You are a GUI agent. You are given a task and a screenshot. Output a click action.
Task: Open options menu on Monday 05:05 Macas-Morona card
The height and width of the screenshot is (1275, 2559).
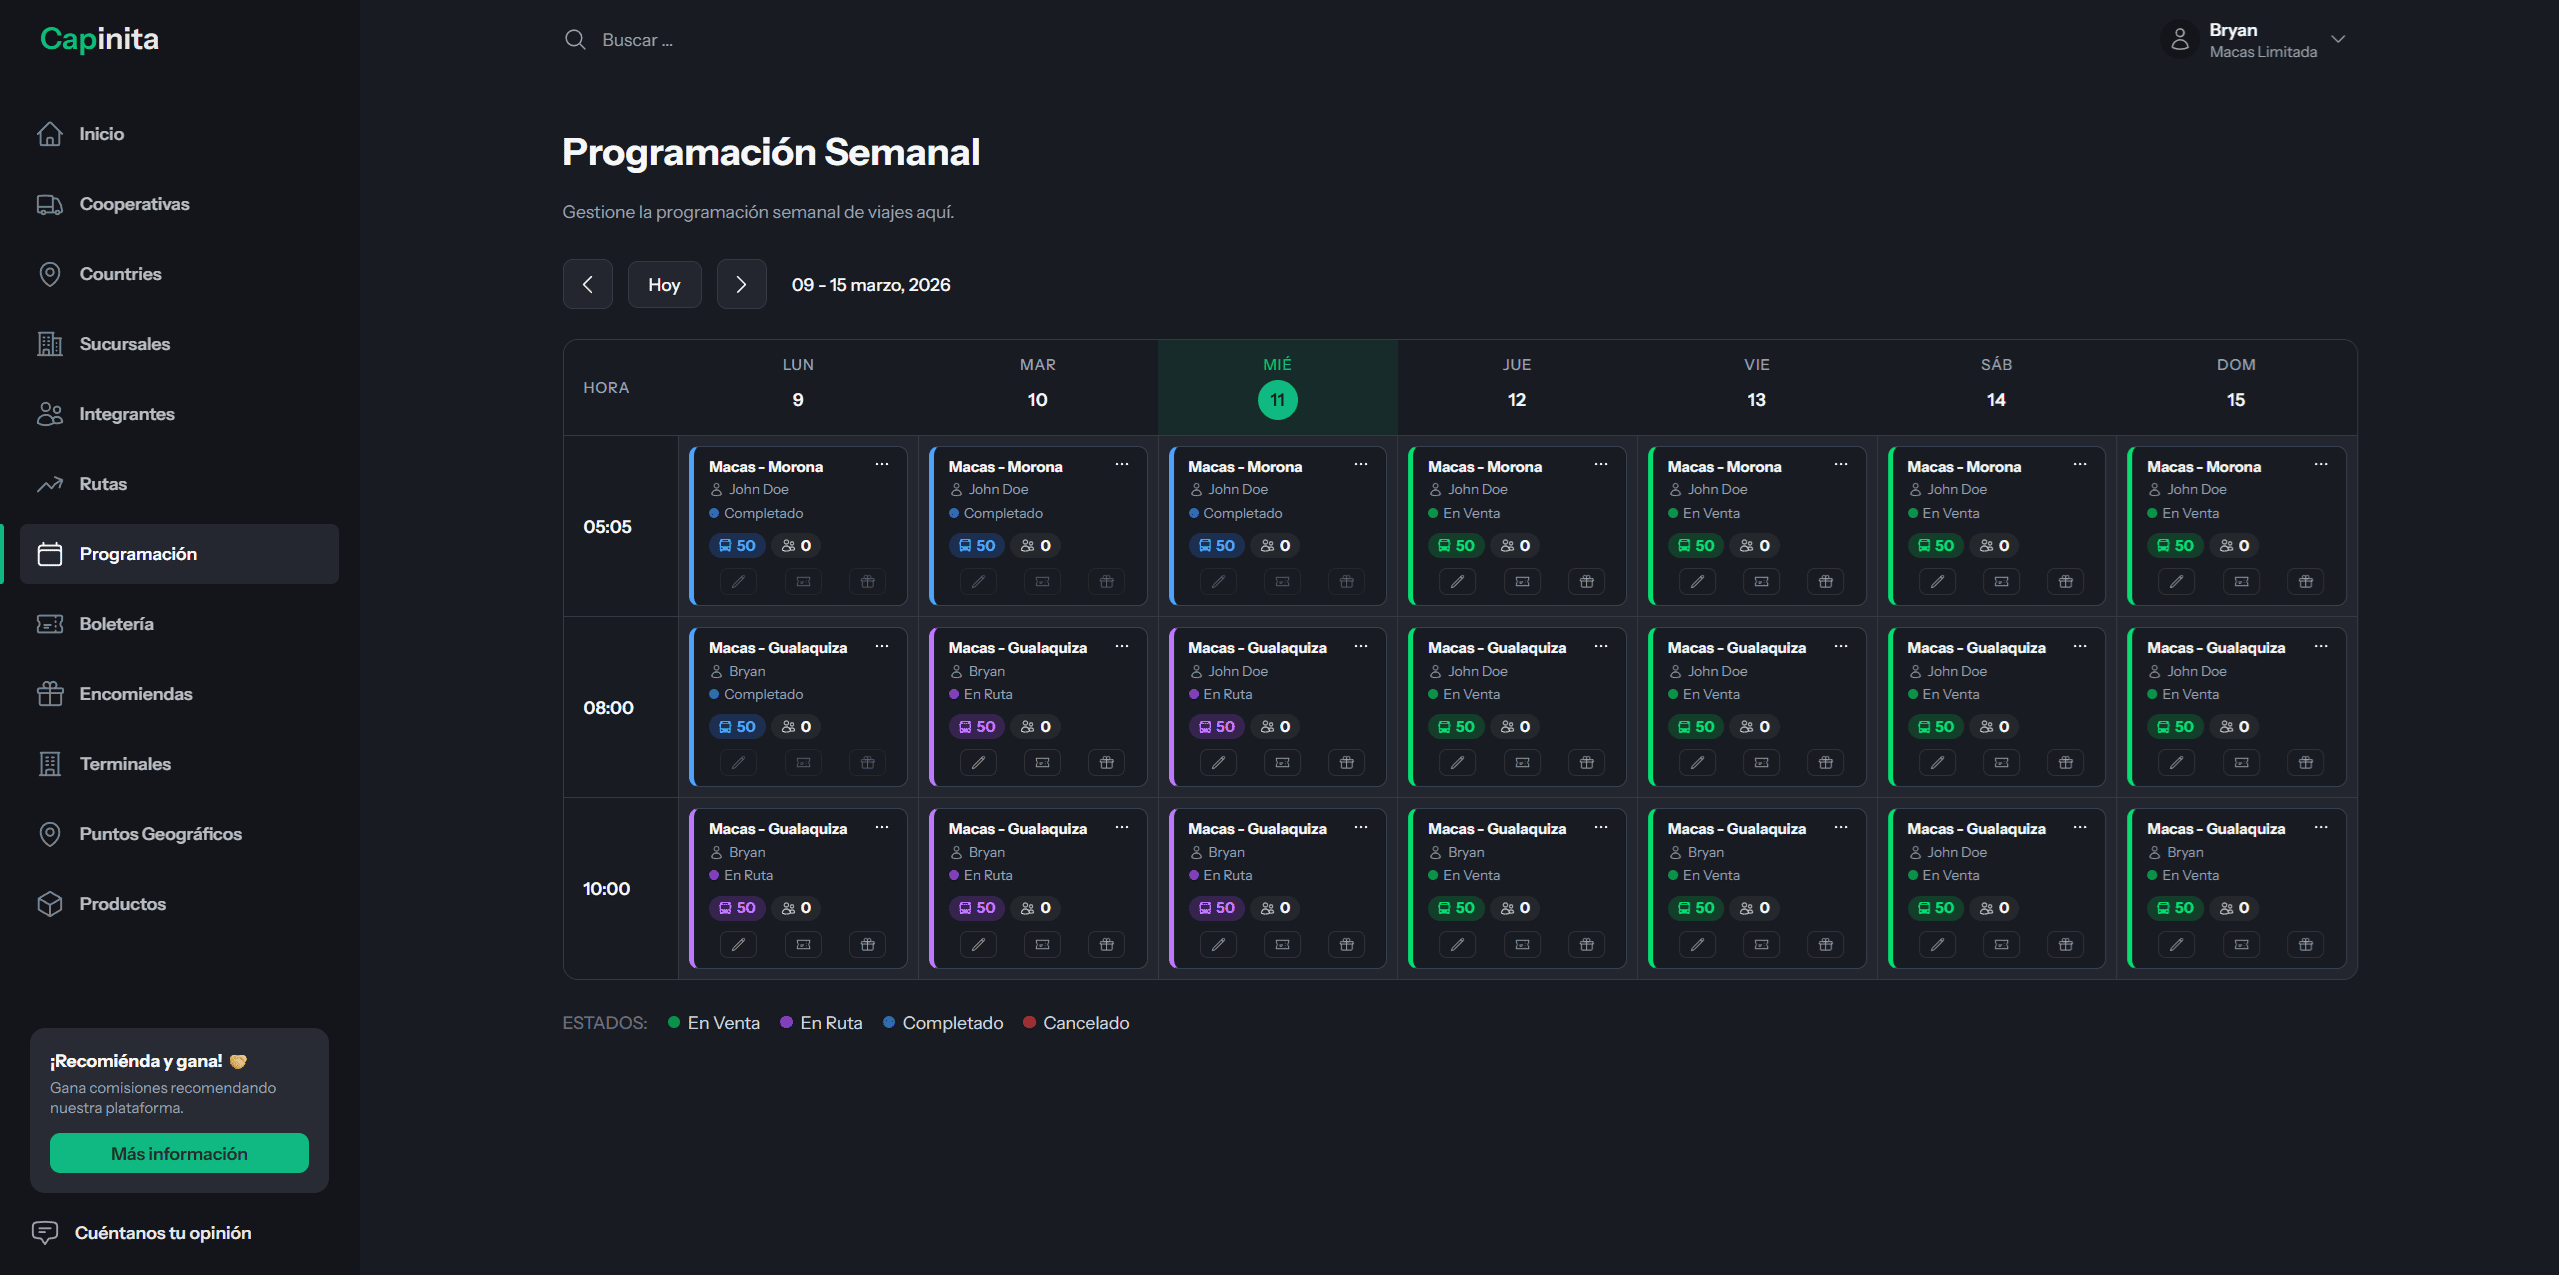tap(882, 465)
